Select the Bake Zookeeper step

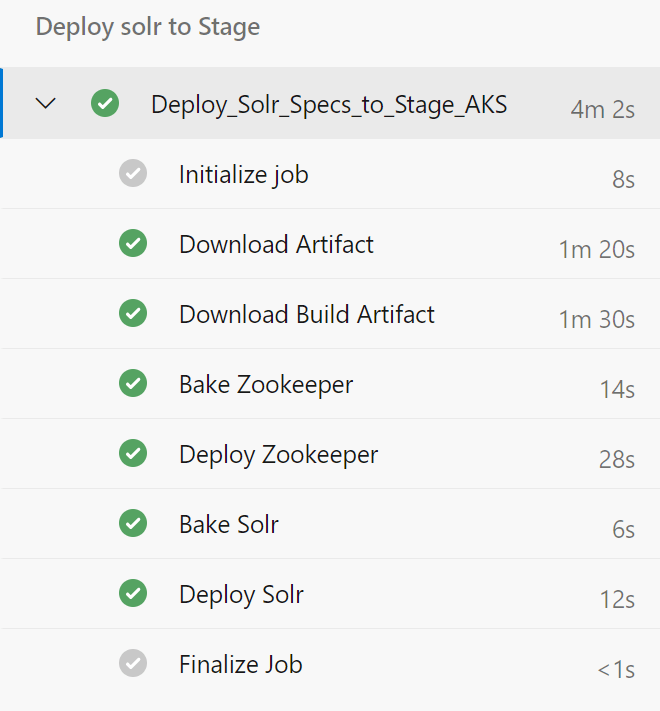(265, 385)
